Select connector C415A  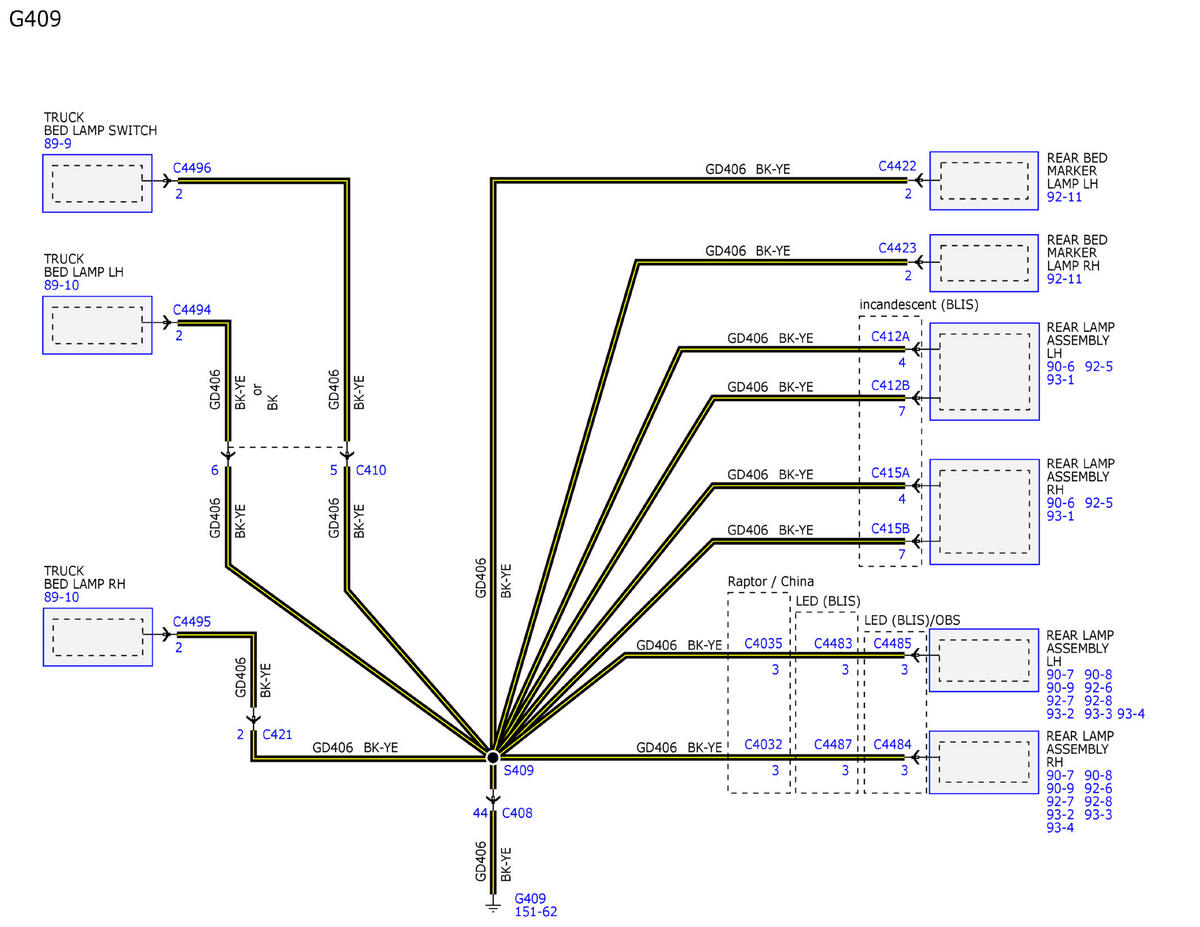pyautogui.click(x=890, y=473)
